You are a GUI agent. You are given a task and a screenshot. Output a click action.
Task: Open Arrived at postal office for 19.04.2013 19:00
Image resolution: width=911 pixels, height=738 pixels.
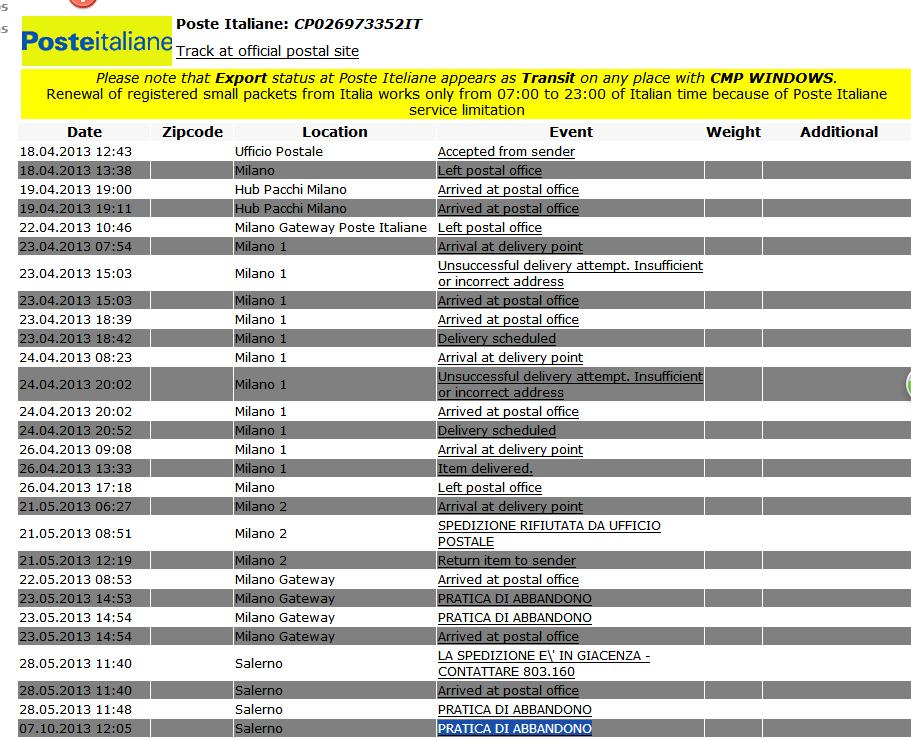(508, 189)
